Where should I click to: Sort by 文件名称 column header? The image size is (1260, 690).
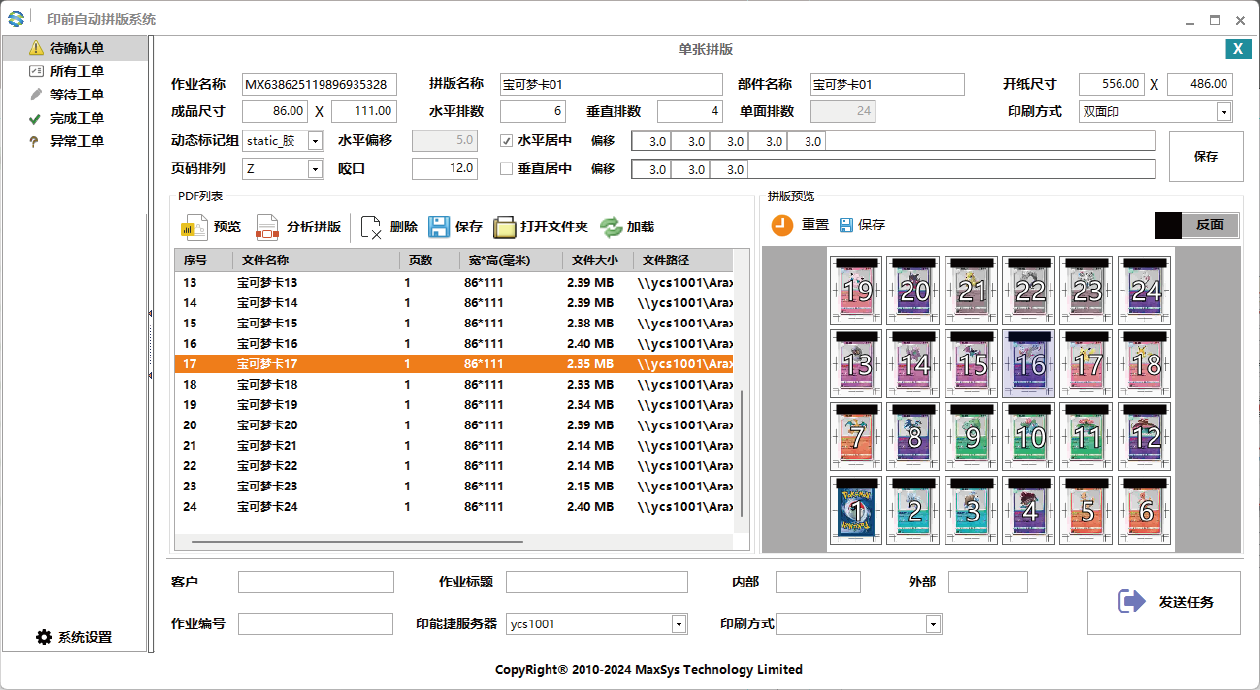[318, 260]
